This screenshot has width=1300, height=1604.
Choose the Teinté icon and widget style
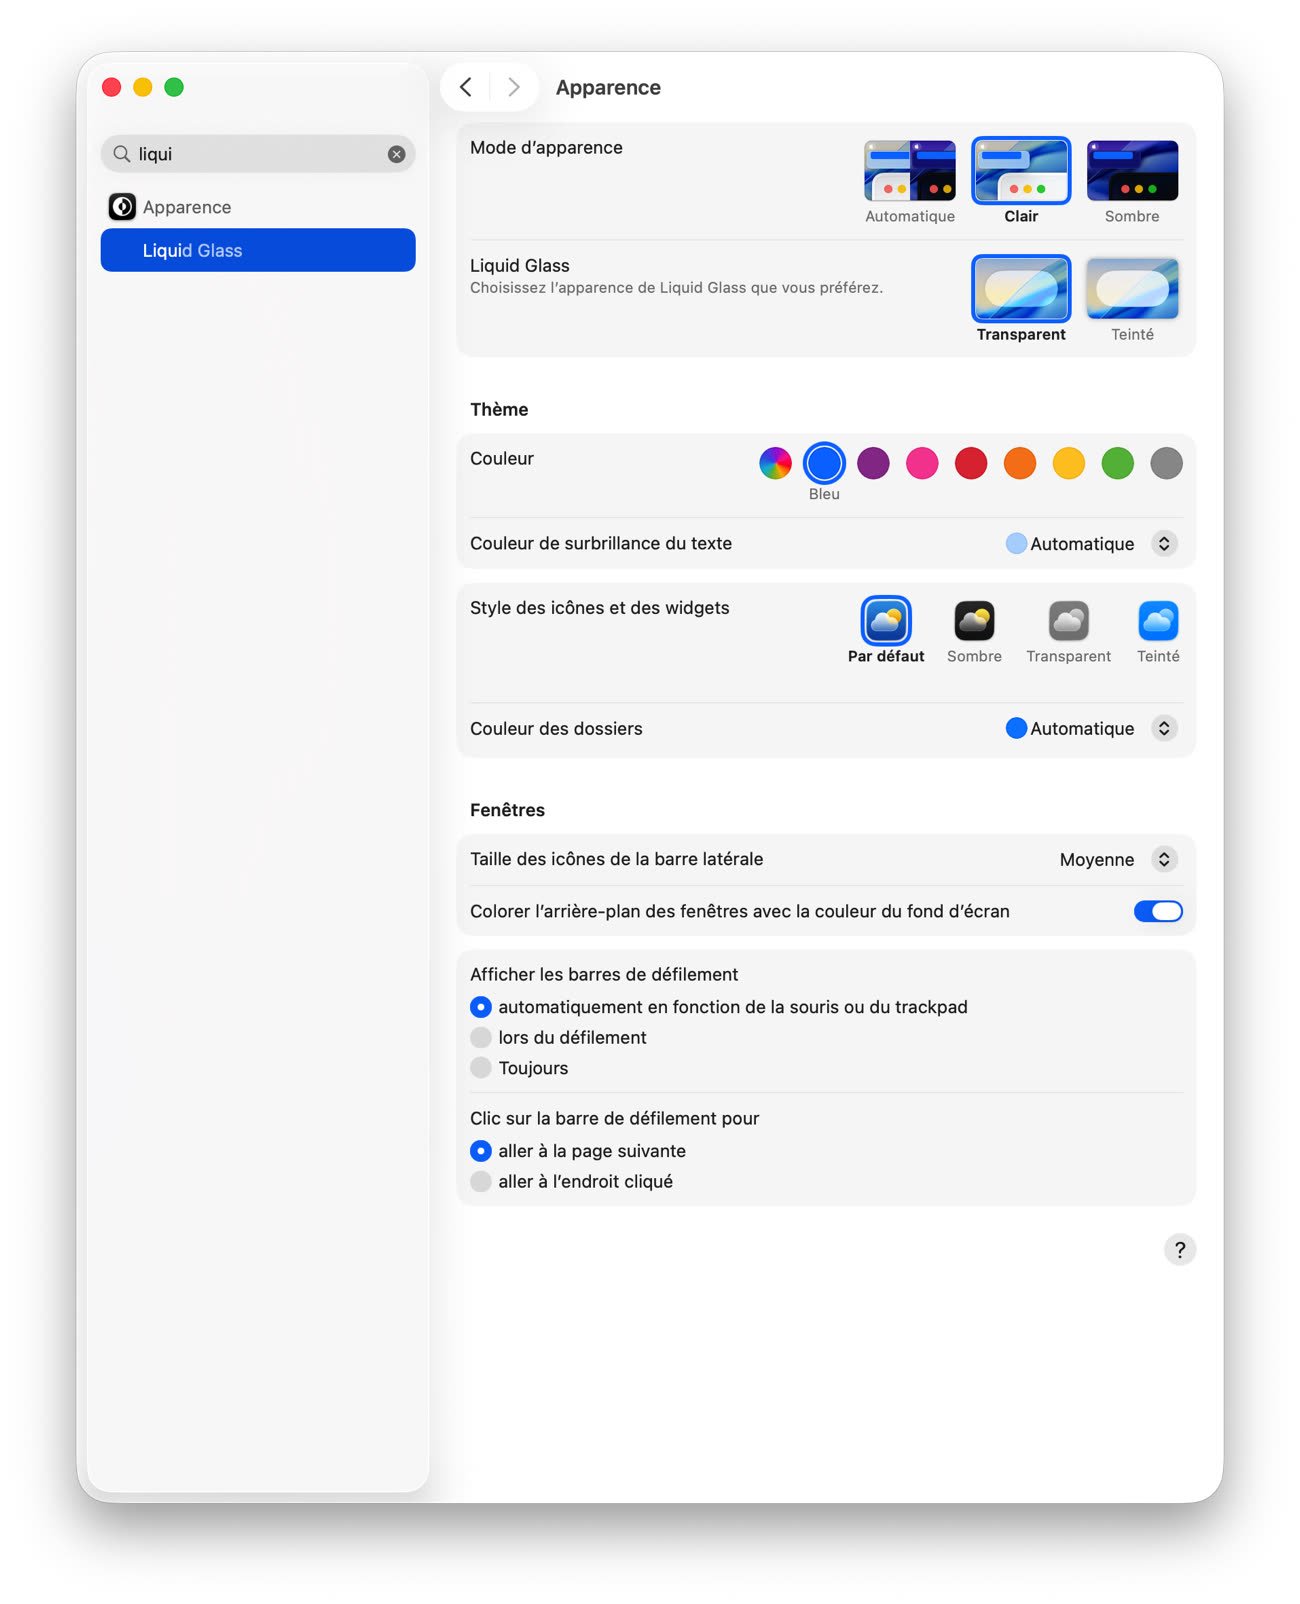(x=1158, y=621)
